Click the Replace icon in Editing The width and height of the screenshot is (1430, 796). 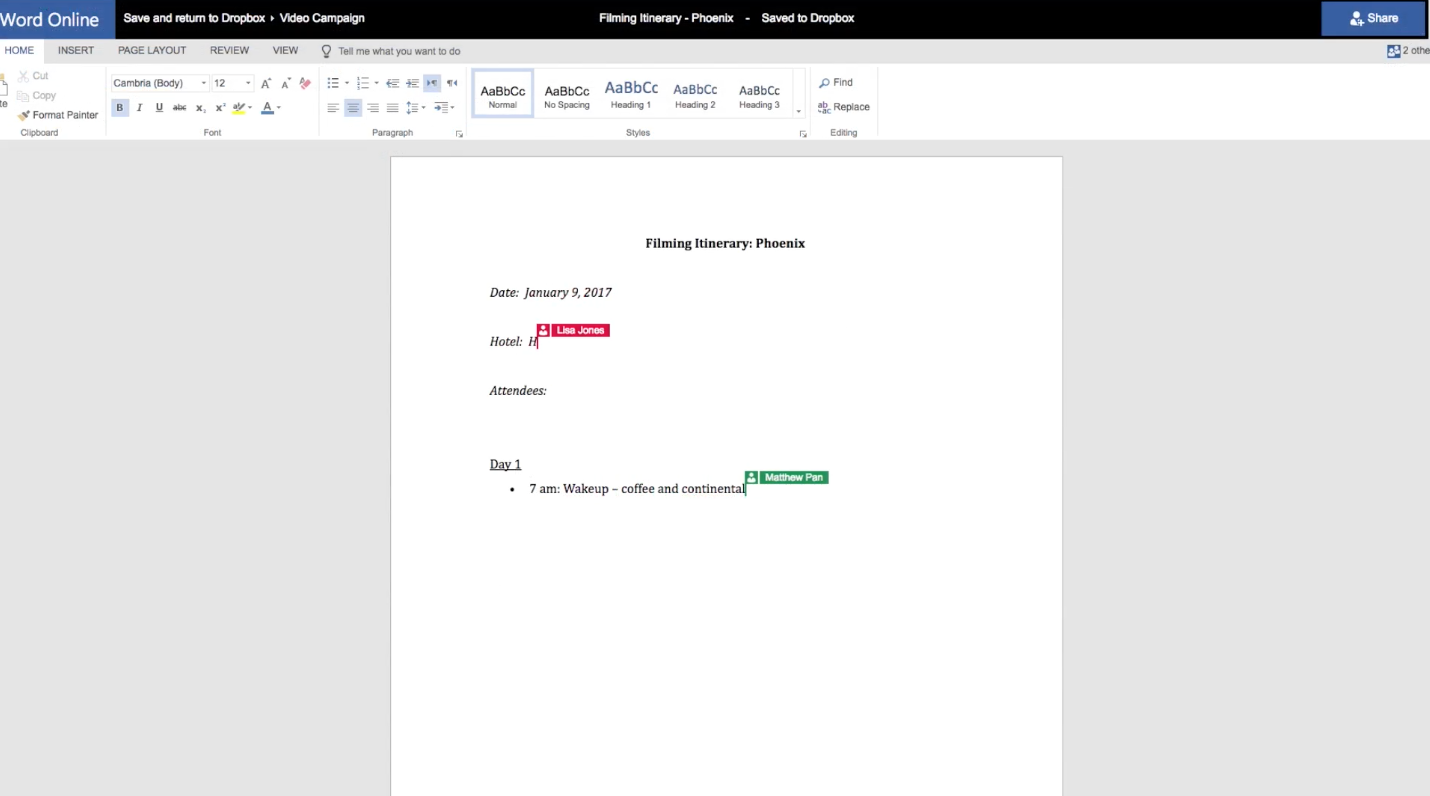pyautogui.click(x=843, y=107)
